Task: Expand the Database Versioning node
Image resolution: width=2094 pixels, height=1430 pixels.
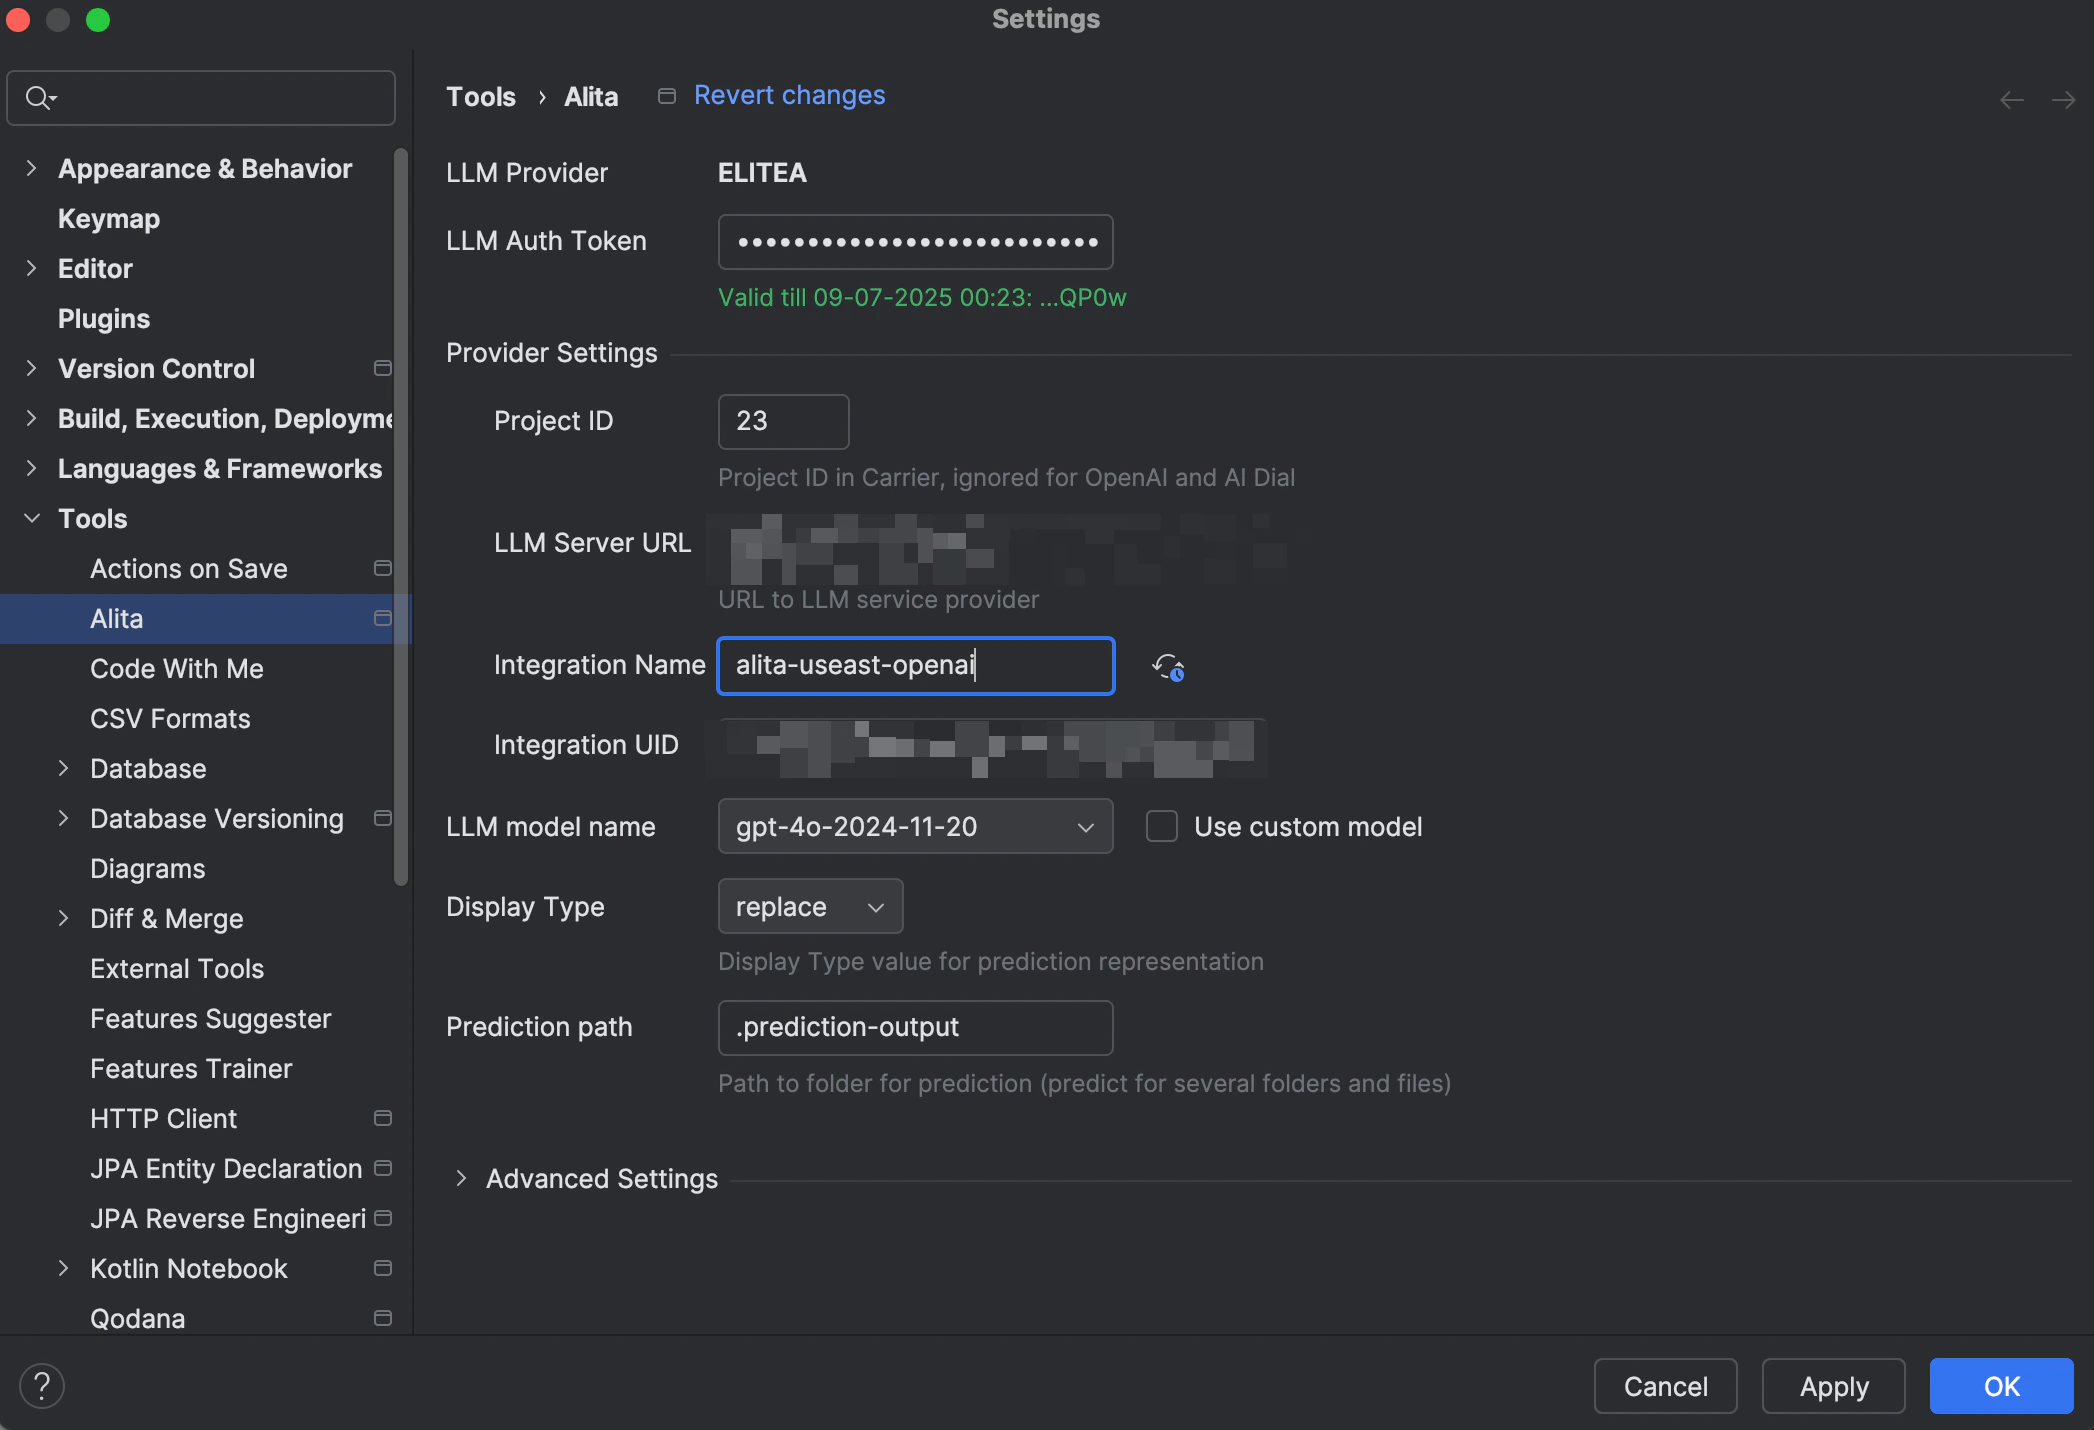Action: [63, 818]
